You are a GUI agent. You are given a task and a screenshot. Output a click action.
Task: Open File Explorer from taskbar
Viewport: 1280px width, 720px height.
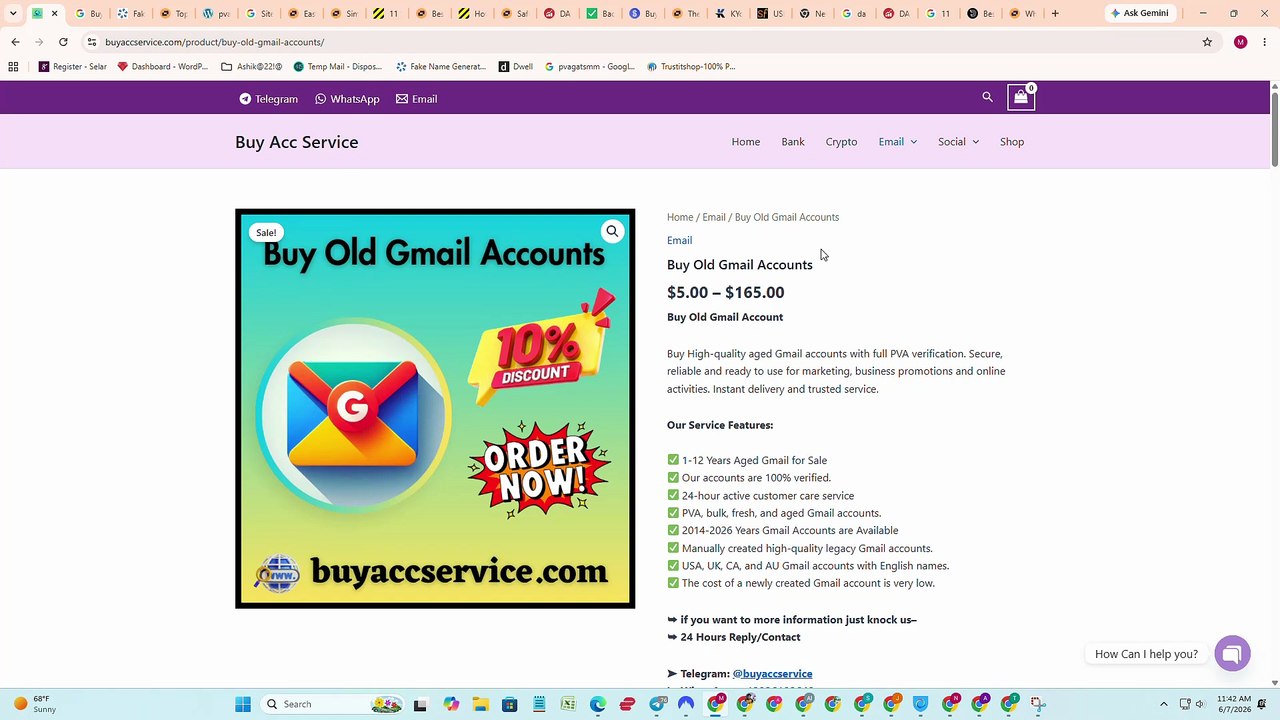click(x=480, y=704)
